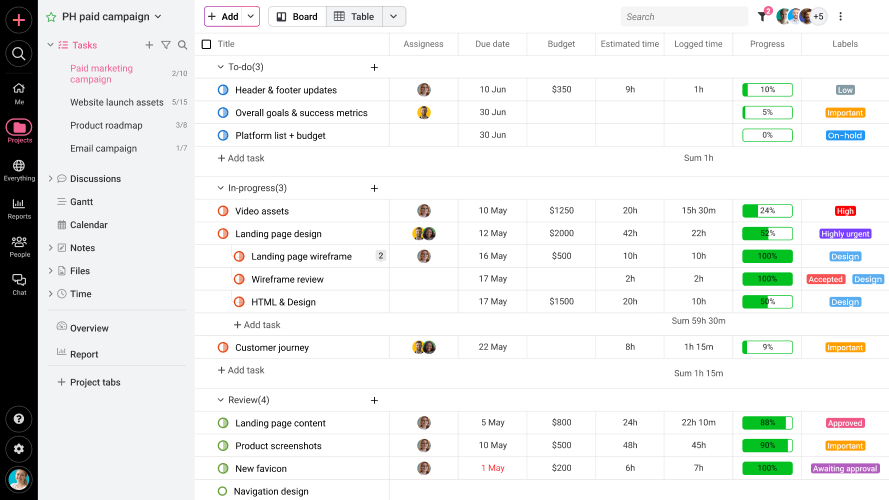The height and width of the screenshot is (500, 889).
Task: Go to People in the left sidebar
Action: [18, 246]
